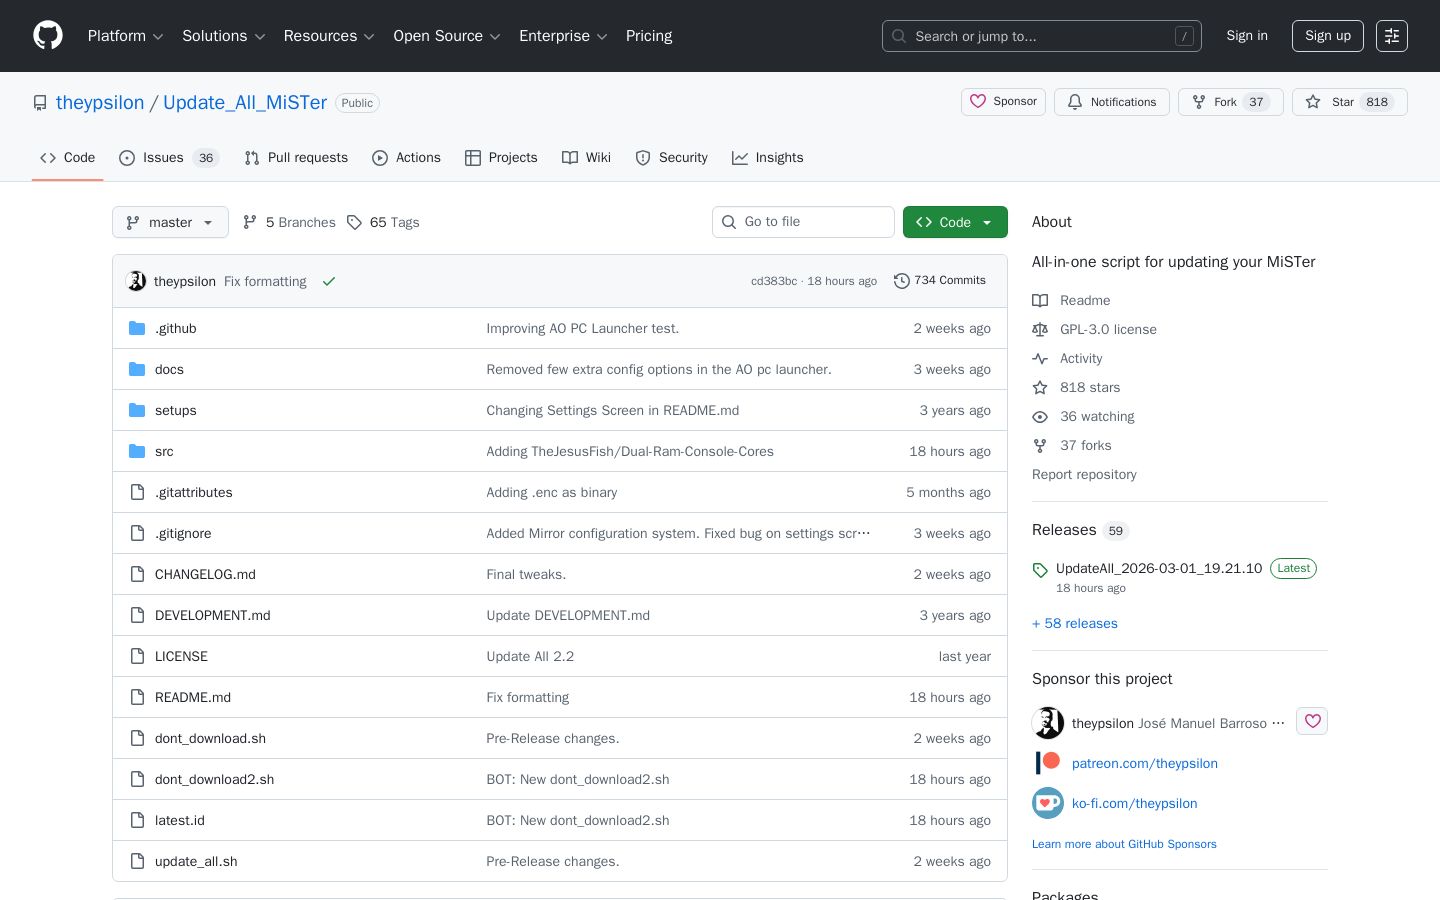Click the heart sponsor button beside theypsilon
Image resolution: width=1440 pixels, height=900 pixels.
(1312, 721)
